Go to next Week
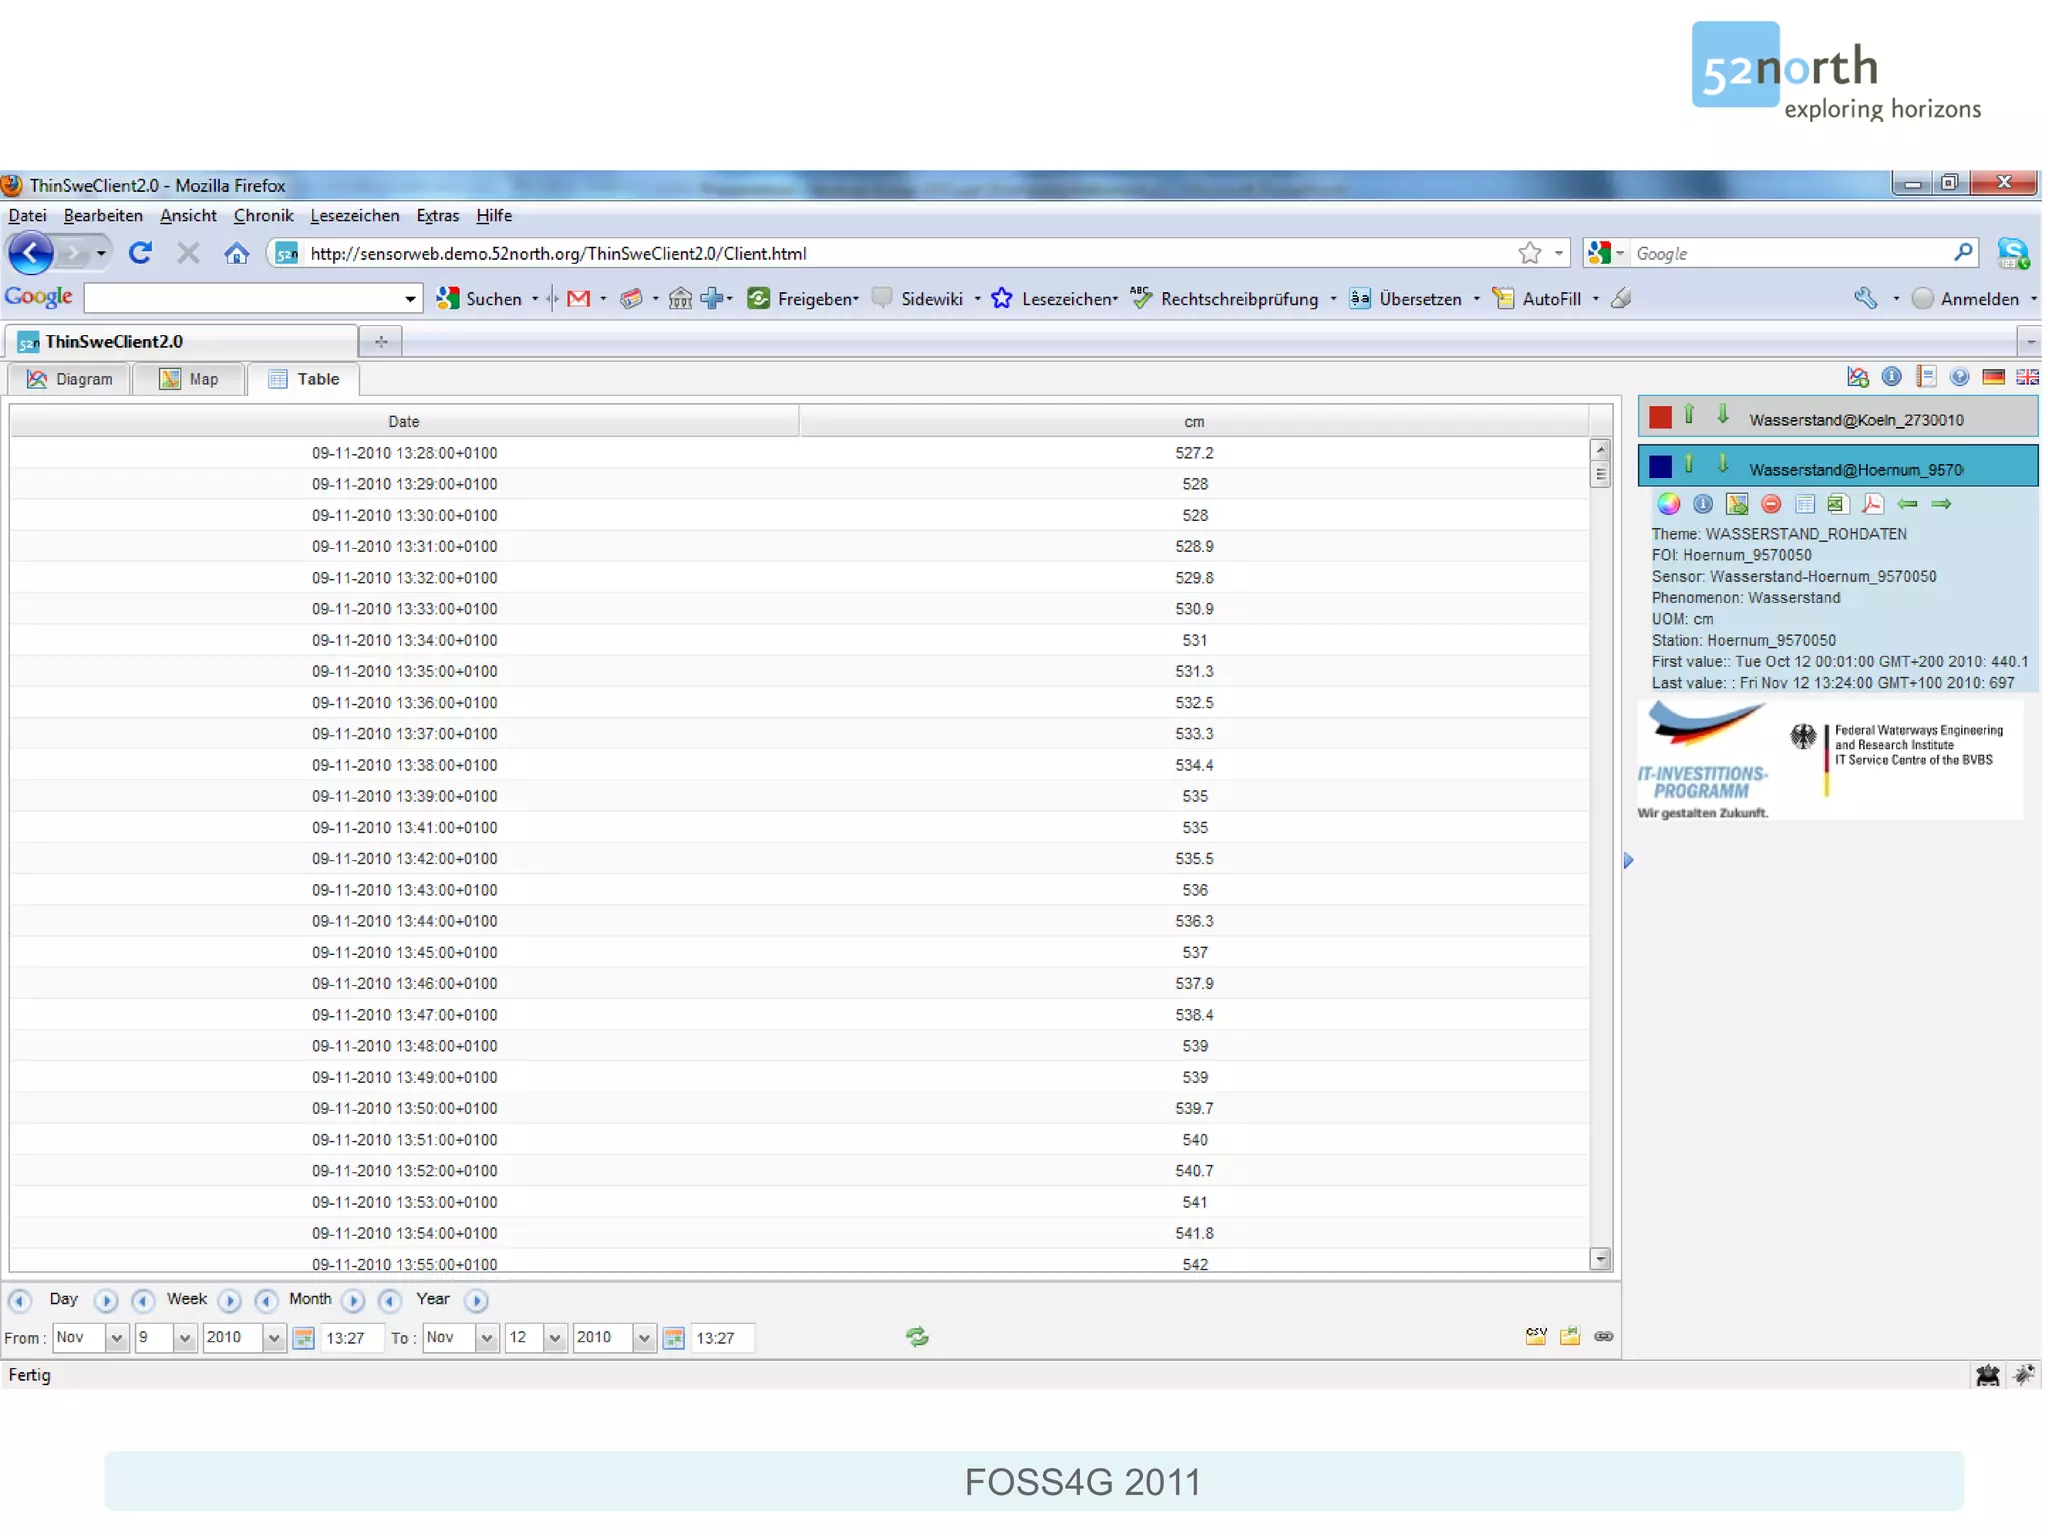Screen dimensions: 2048x1536 230,1300
